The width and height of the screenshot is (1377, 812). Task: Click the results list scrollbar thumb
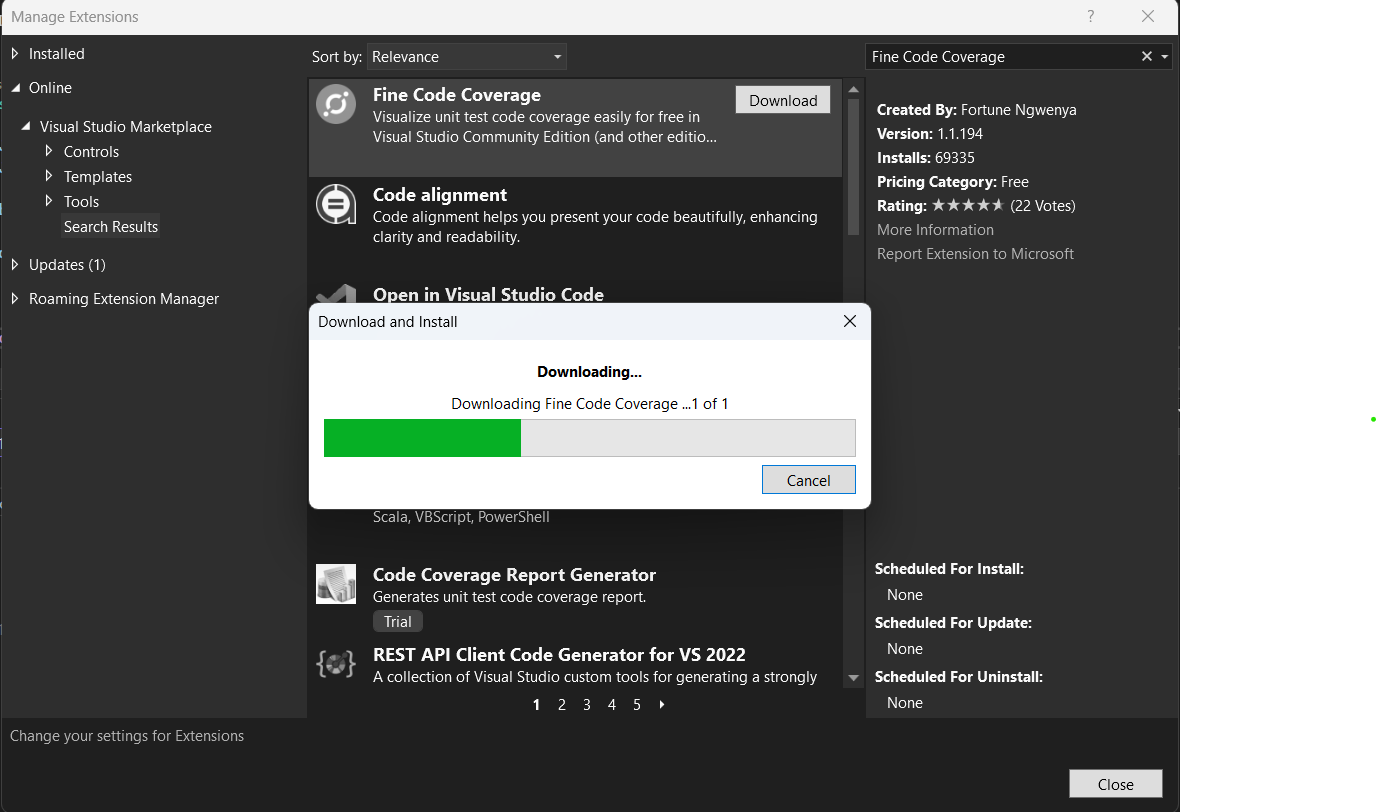click(853, 167)
